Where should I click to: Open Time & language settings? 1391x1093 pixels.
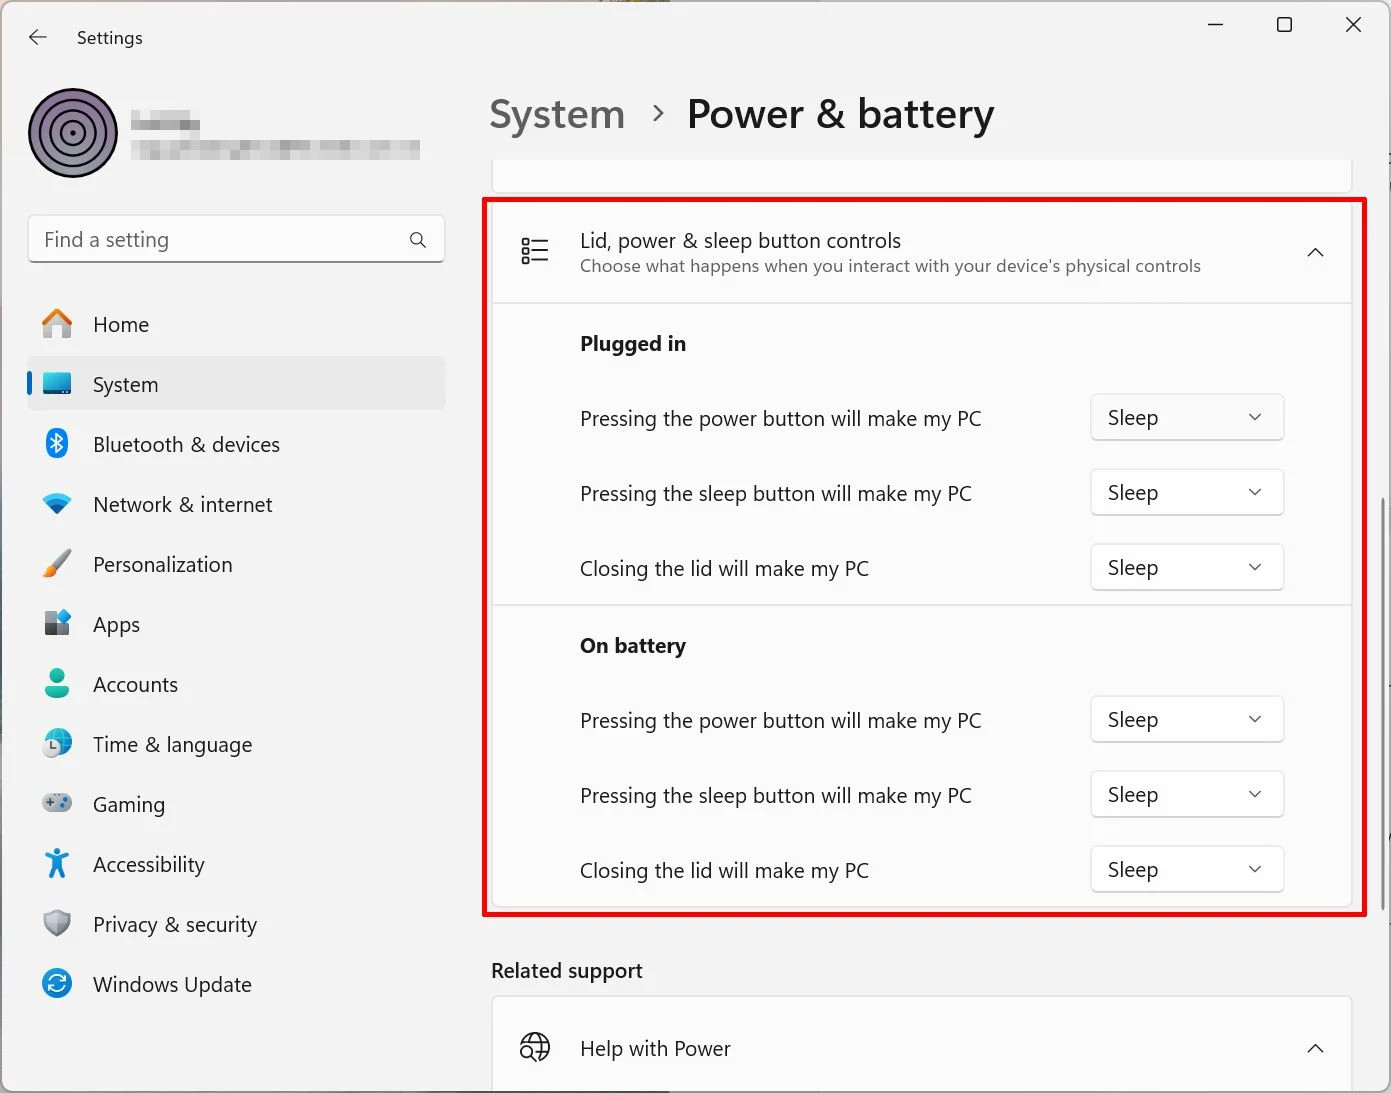point(172,744)
